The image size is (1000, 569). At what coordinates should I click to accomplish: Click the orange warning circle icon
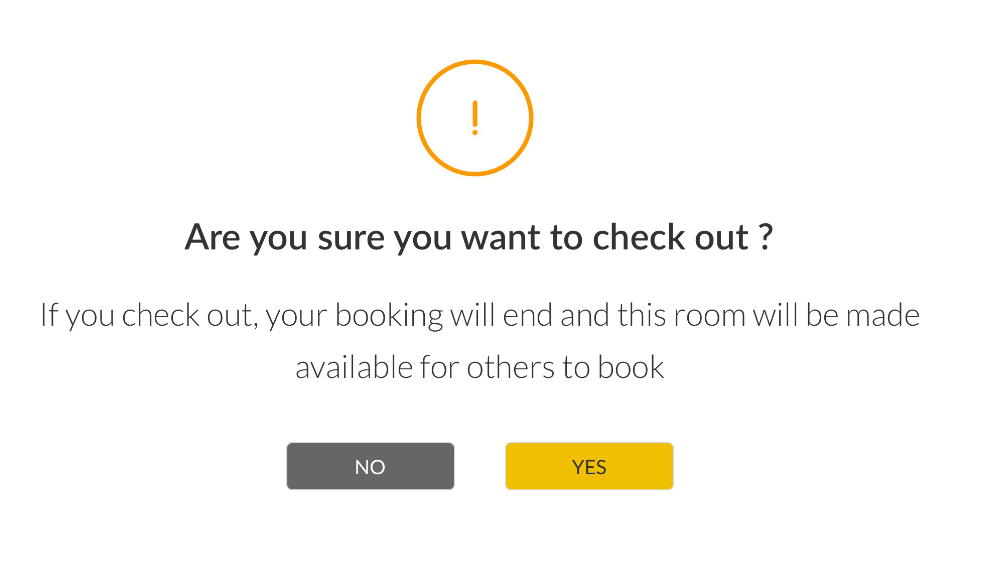(474, 118)
